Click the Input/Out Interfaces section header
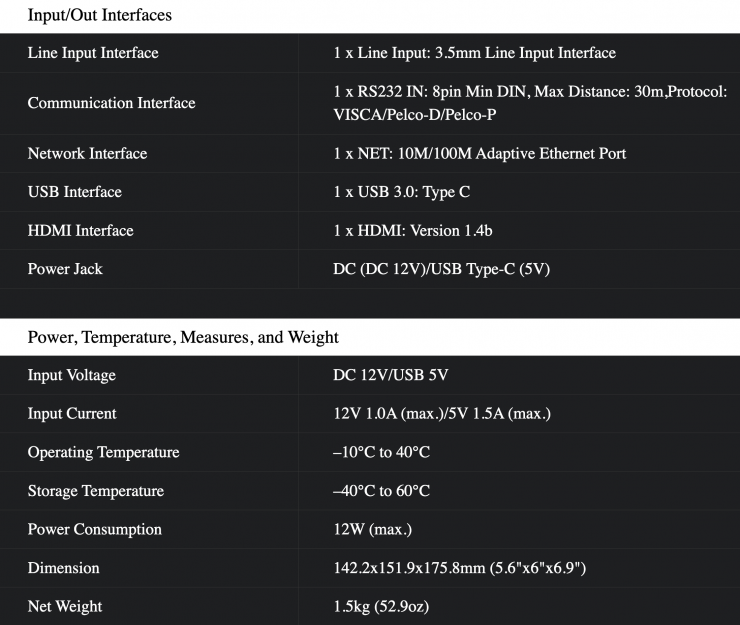This screenshot has width=740, height=625. [99, 15]
